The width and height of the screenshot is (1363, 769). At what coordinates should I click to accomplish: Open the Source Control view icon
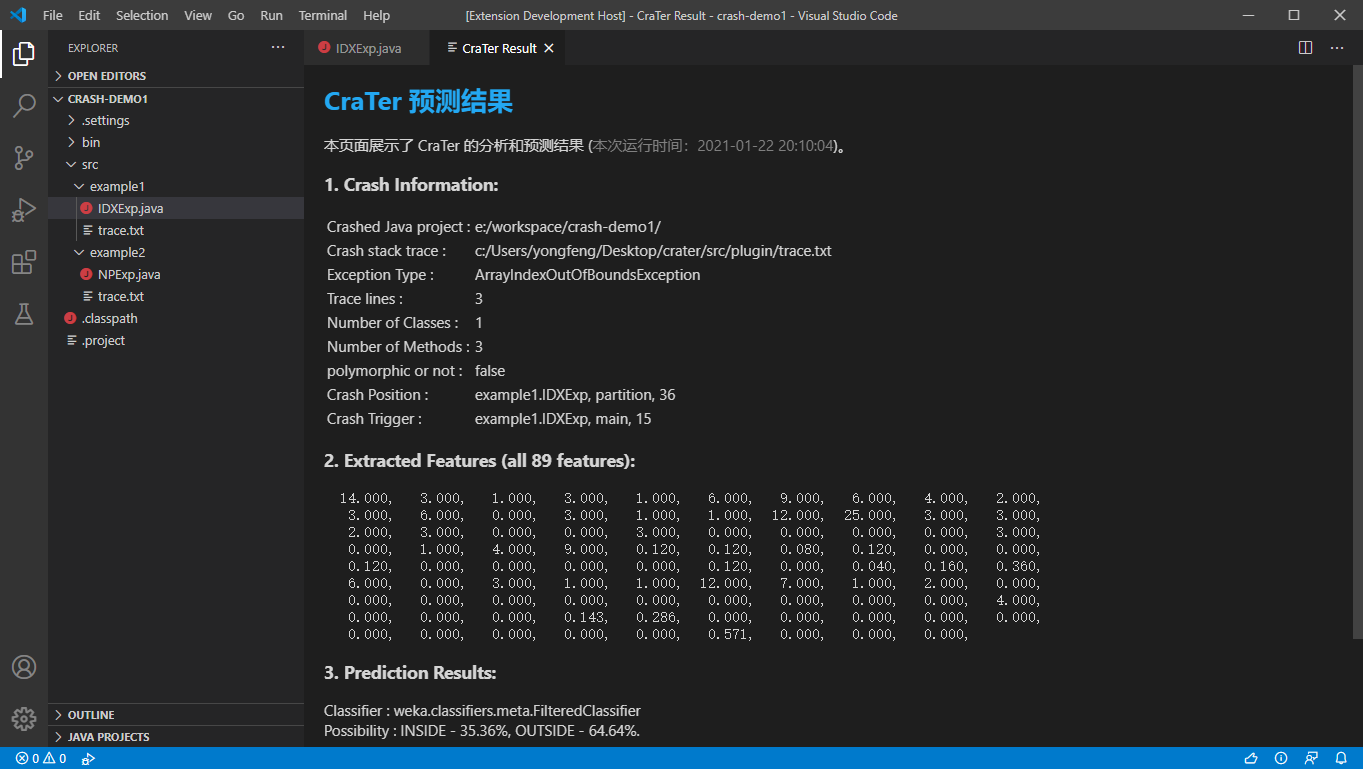coord(24,158)
